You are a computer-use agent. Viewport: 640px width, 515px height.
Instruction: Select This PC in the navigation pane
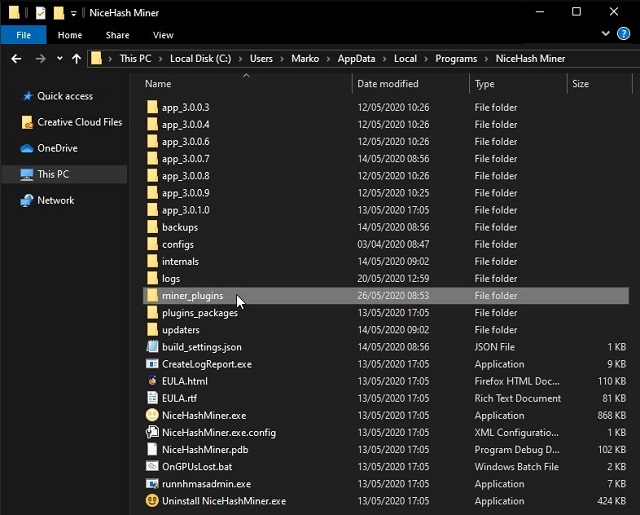tap(64, 174)
